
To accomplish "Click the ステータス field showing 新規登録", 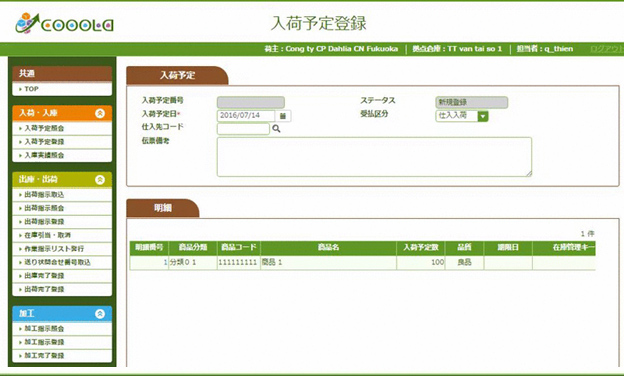I will (472, 102).
